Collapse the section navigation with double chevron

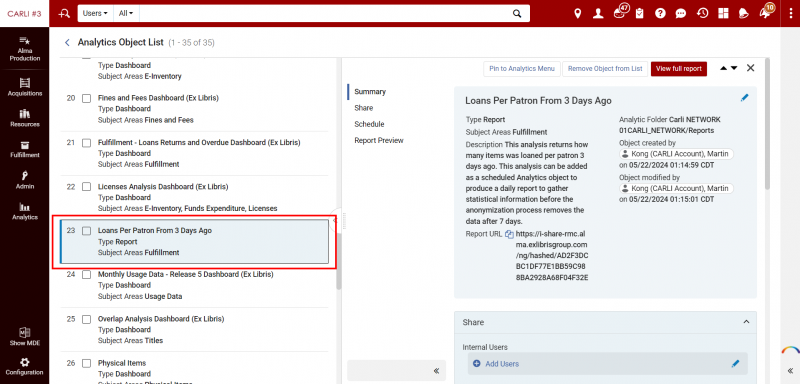click(436, 371)
